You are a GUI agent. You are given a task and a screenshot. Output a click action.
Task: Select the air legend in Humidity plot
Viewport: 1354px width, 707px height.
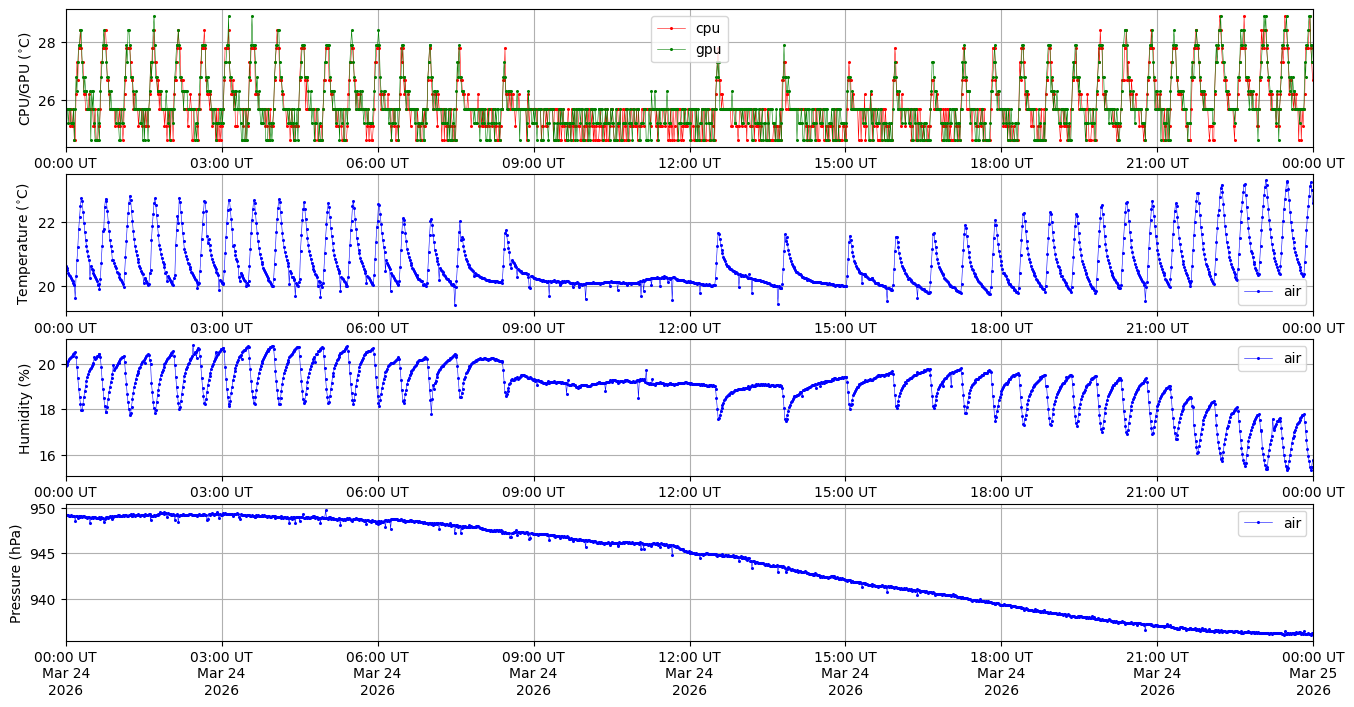[1284, 358]
